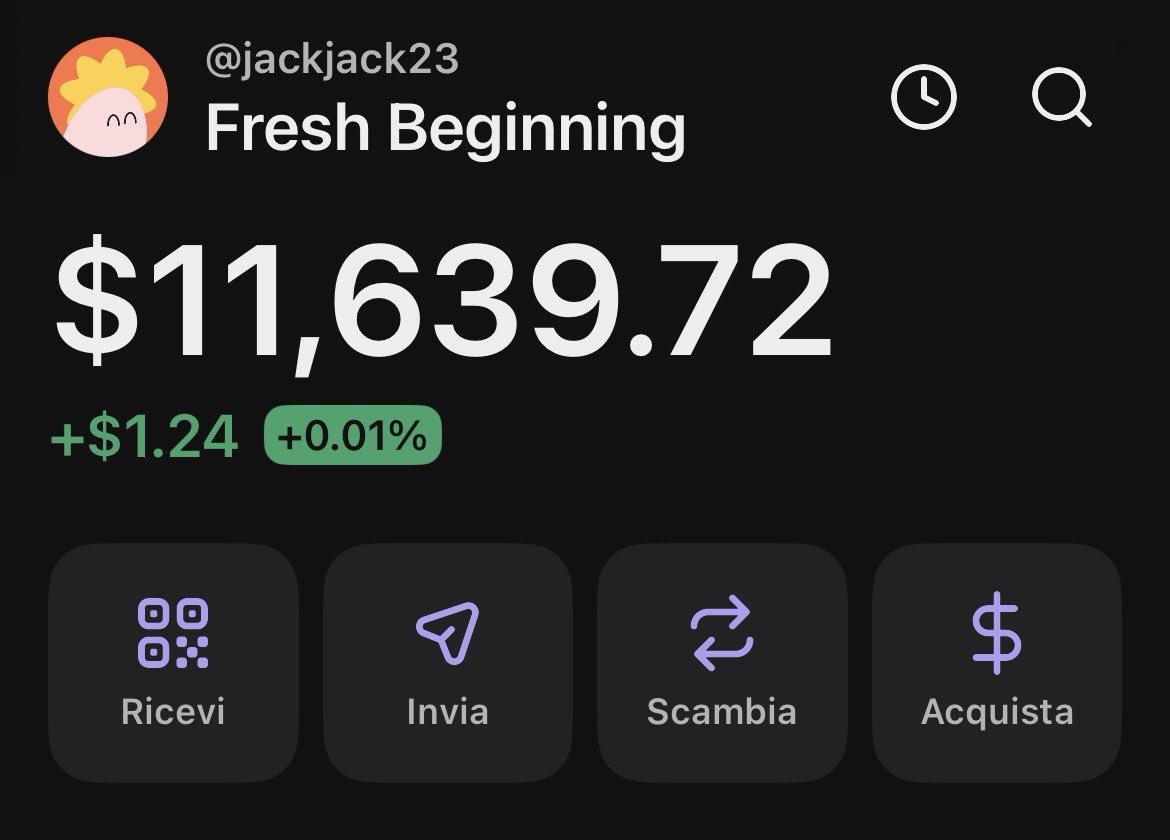
Task: Tap the Scambia text label
Action: [x=721, y=712]
